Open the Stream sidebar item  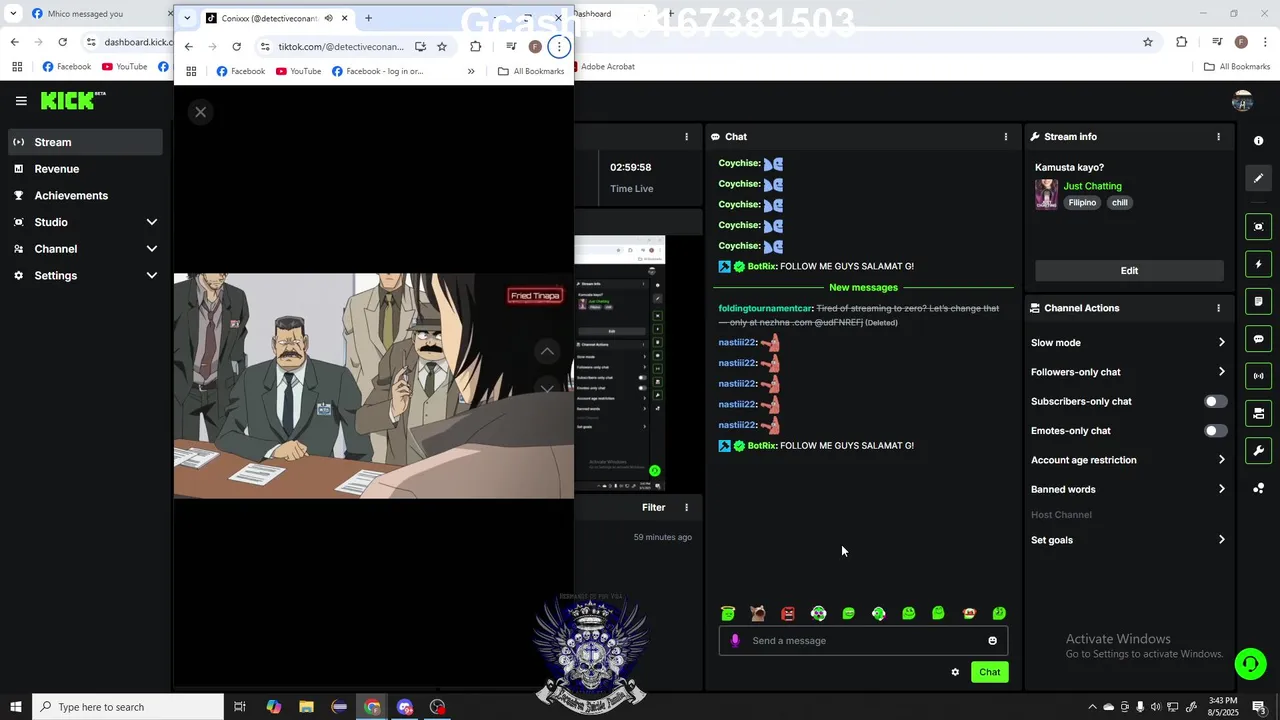[x=85, y=142]
